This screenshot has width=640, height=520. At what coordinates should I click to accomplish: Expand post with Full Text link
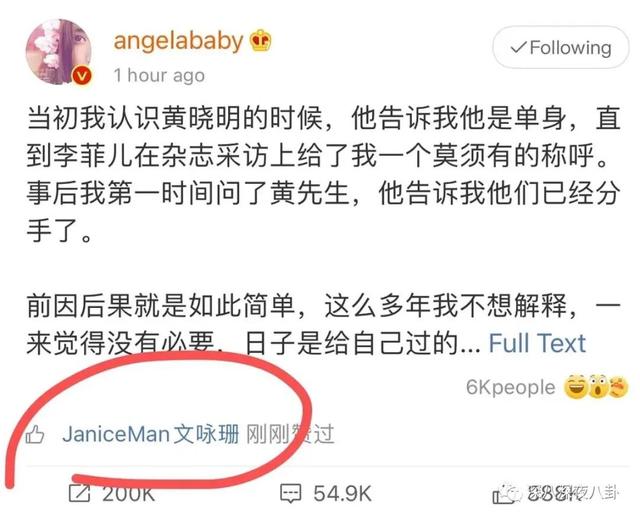coord(537,343)
